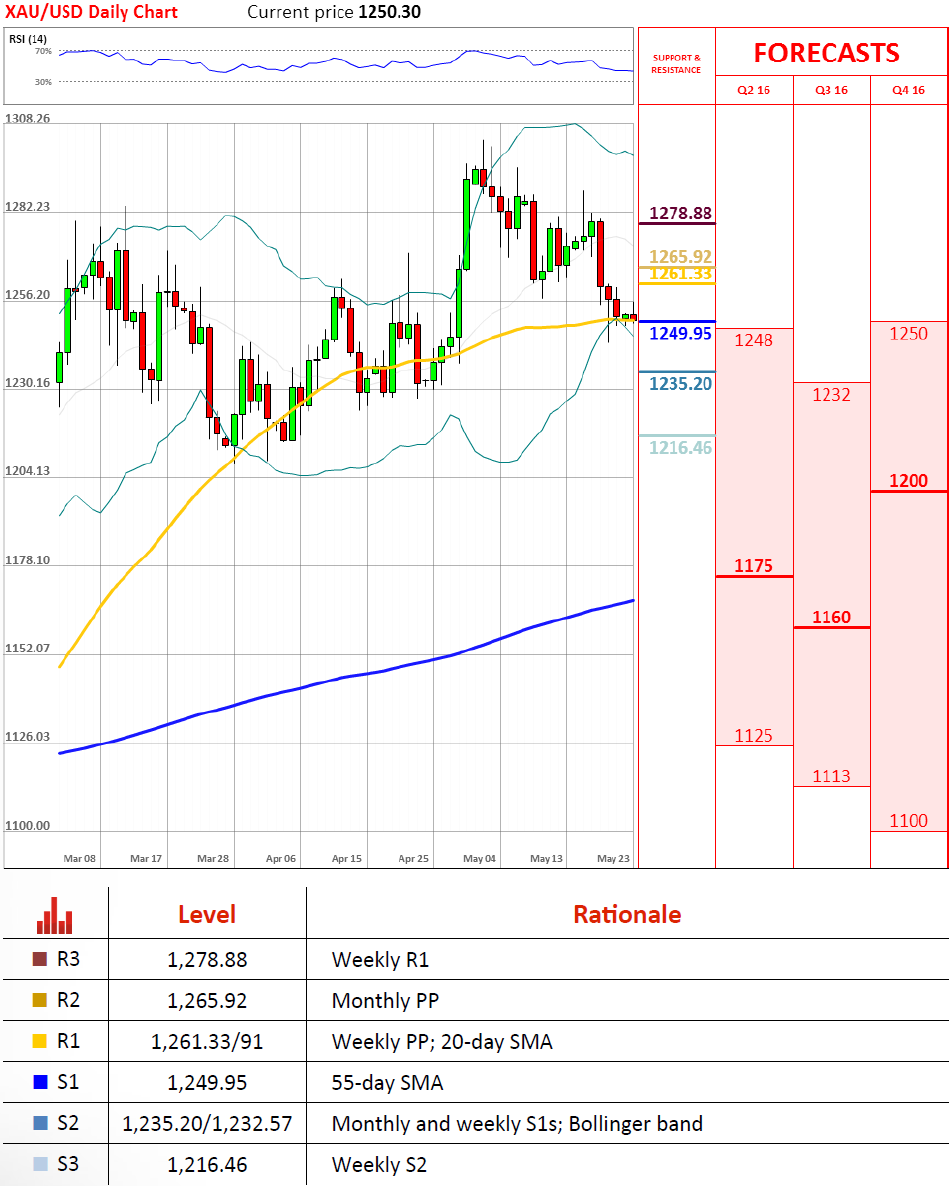The image size is (950, 1186).
Task: Click the Weekly S2 rationale cell
Action: pos(379,1164)
